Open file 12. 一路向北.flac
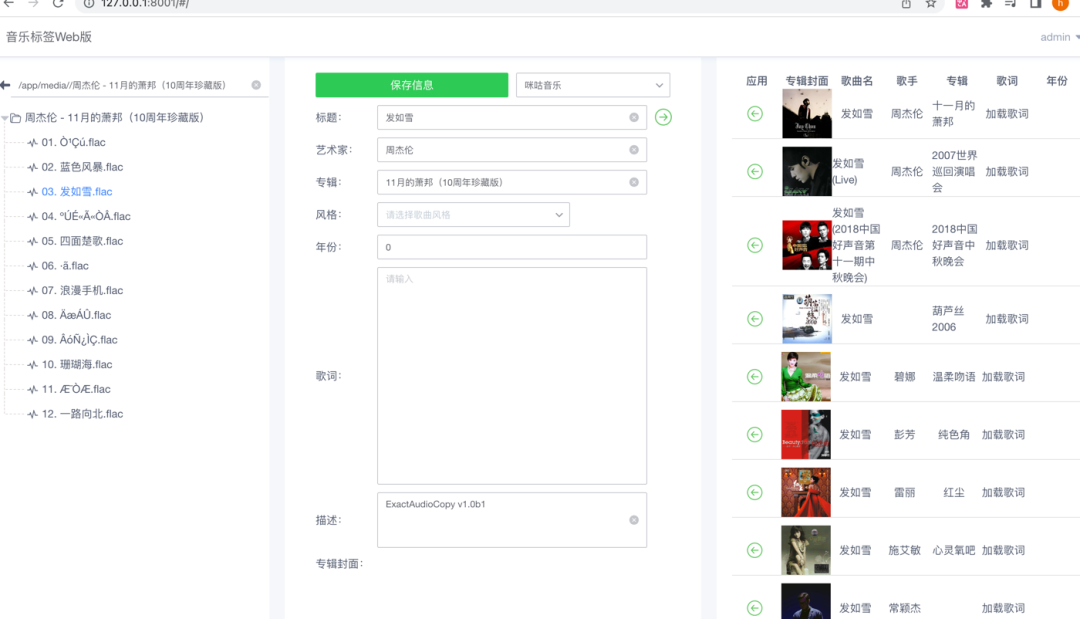The height and width of the screenshot is (619, 1080). pos(82,414)
